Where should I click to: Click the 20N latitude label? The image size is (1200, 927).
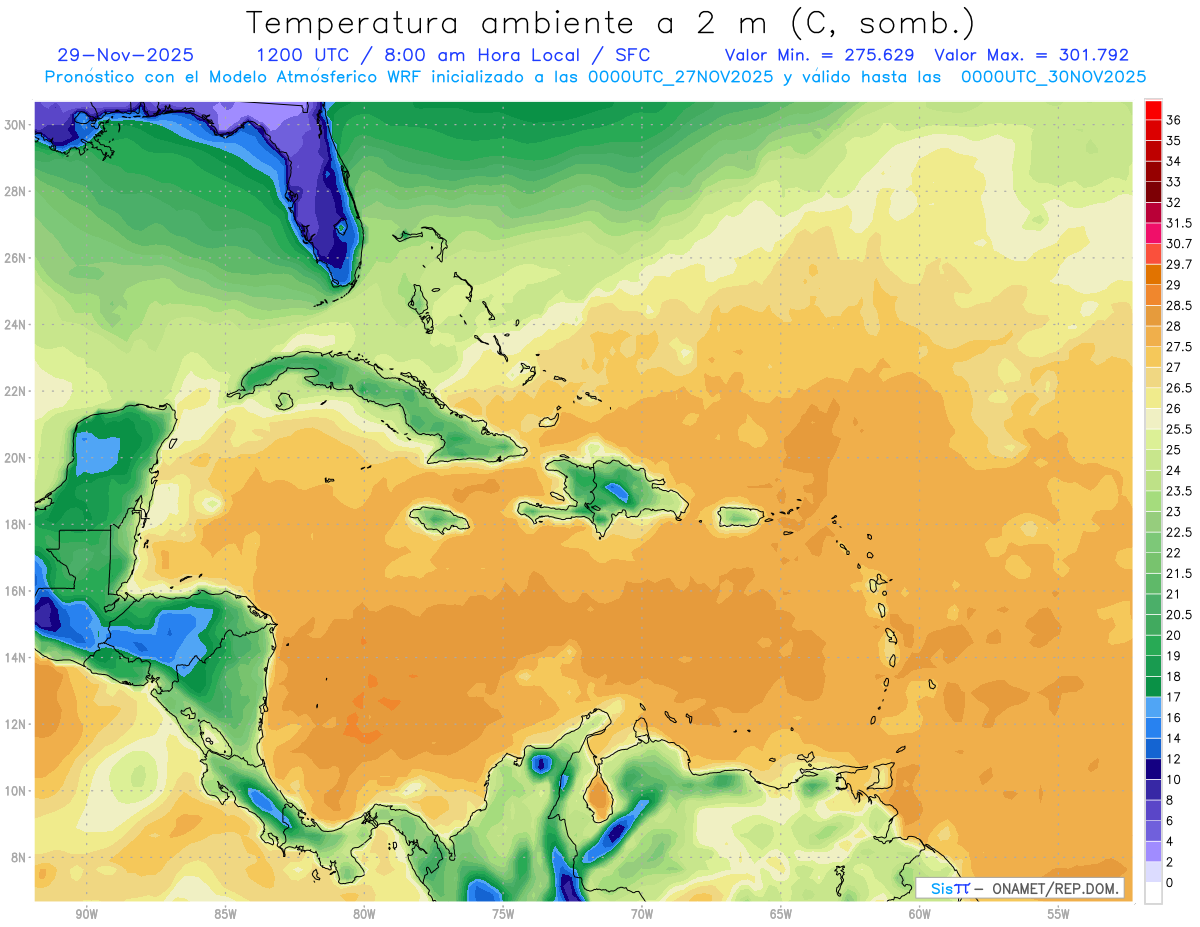pyautogui.click(x=17, y=458)
